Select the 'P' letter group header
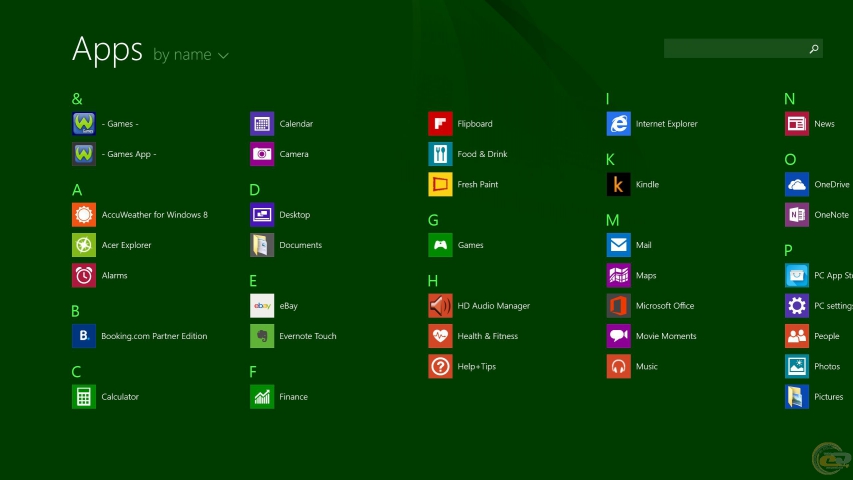 pyautogui.click(x=788, y=250)
